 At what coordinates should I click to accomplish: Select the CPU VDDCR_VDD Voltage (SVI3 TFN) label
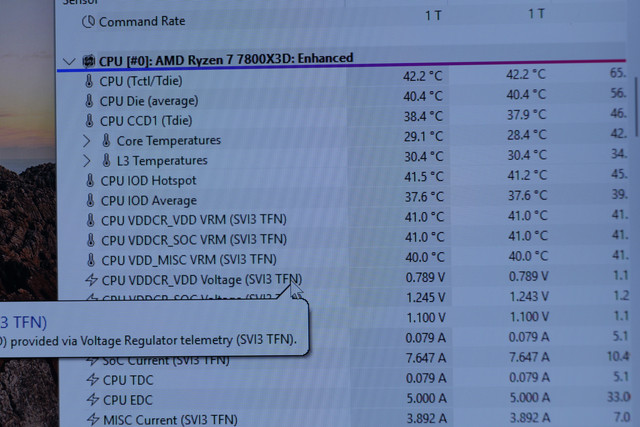coord(202,280)
